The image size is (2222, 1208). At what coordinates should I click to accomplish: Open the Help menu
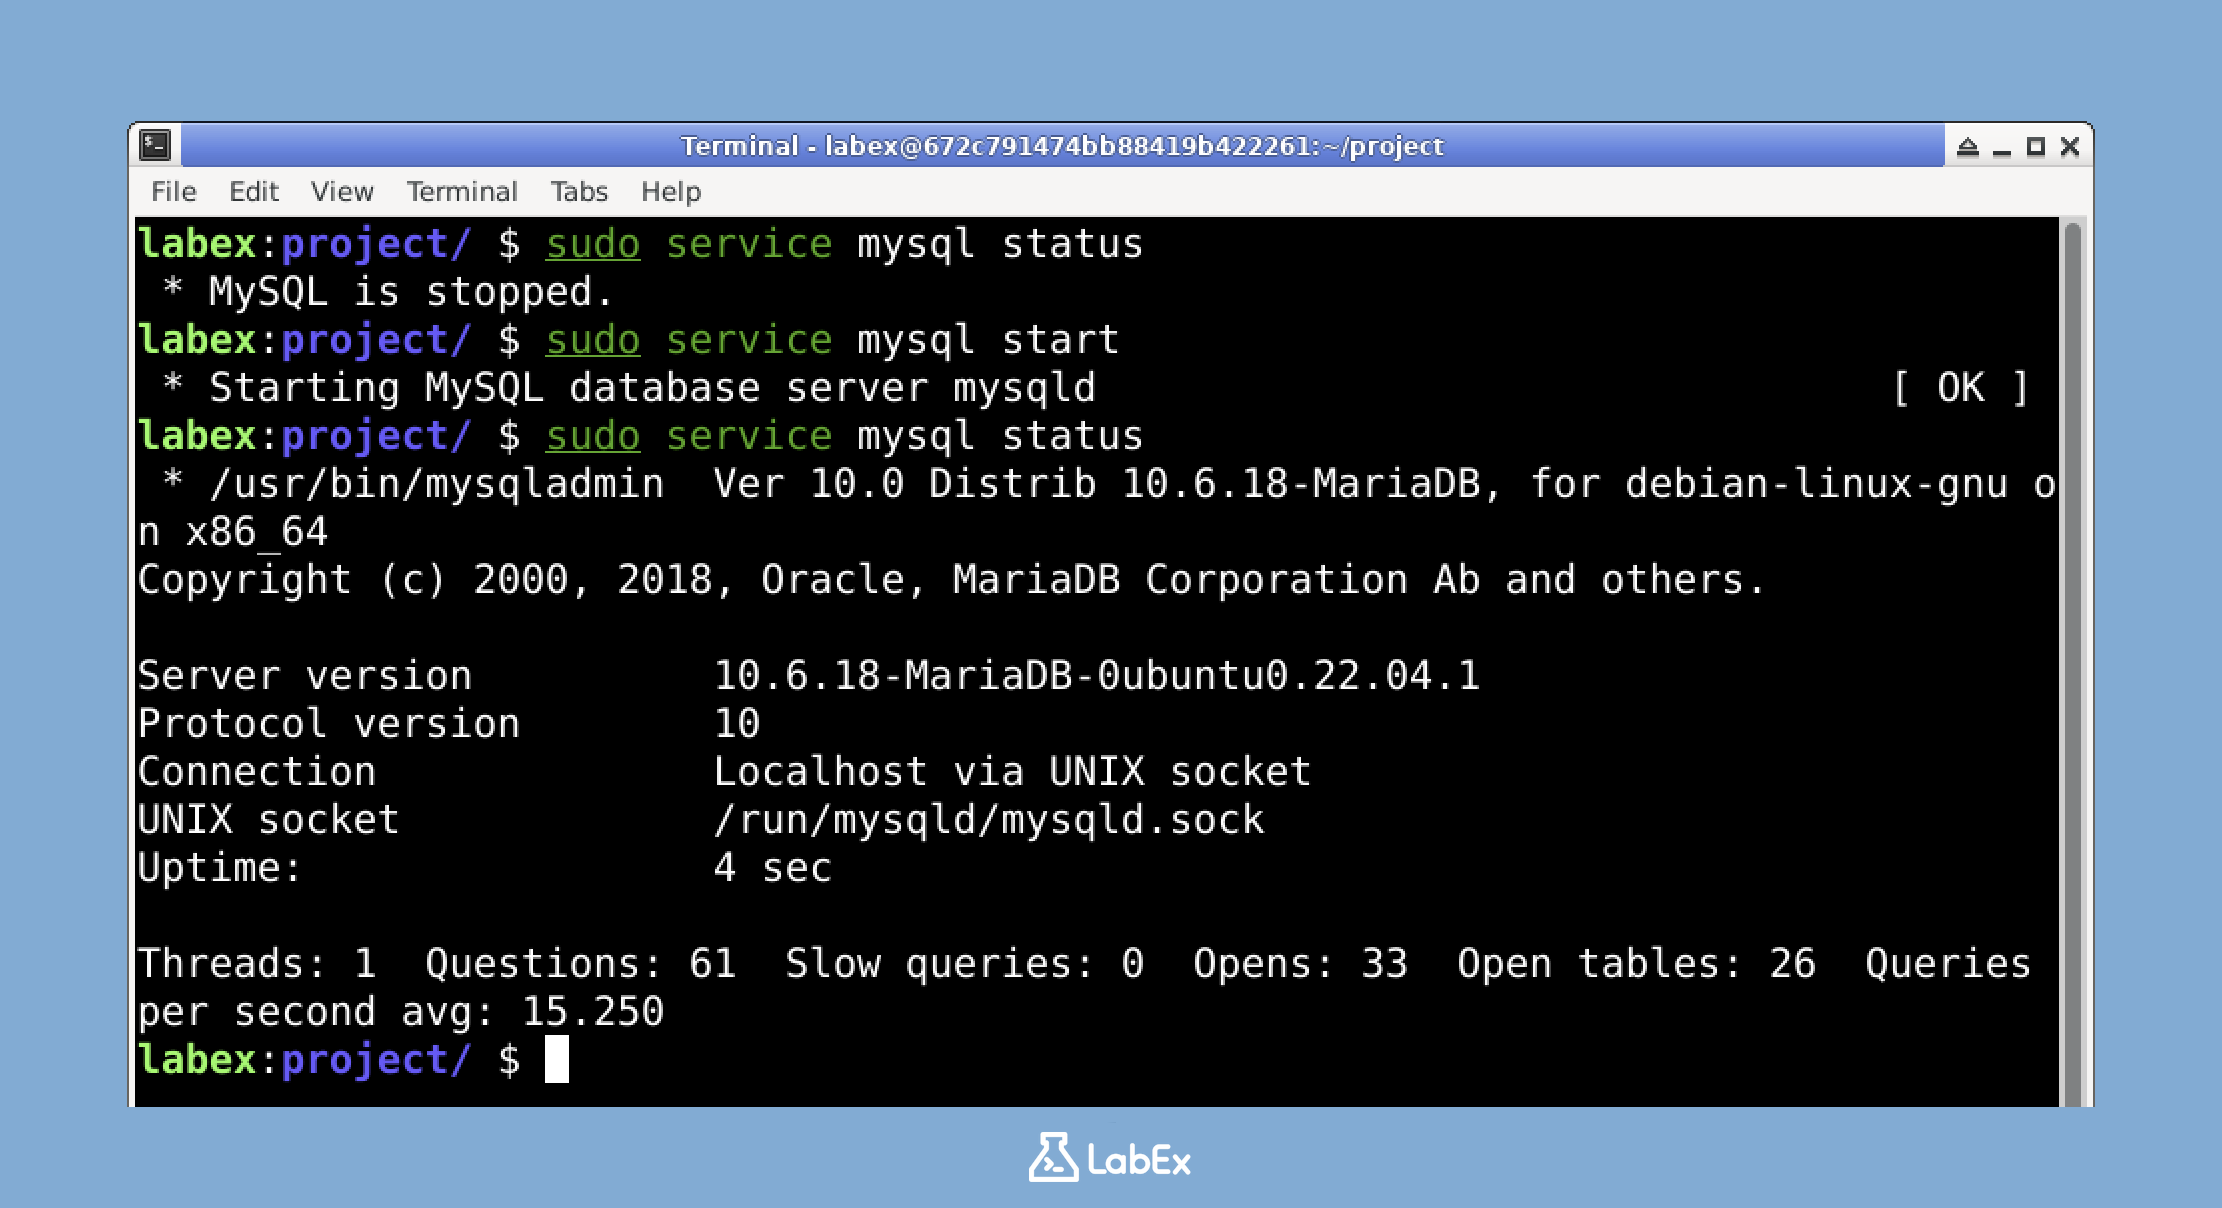click(x=669, y=191)
